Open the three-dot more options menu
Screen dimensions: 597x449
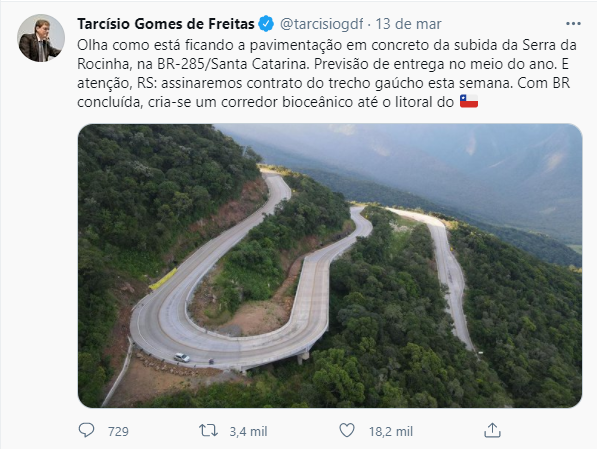(x=573, y=24)
